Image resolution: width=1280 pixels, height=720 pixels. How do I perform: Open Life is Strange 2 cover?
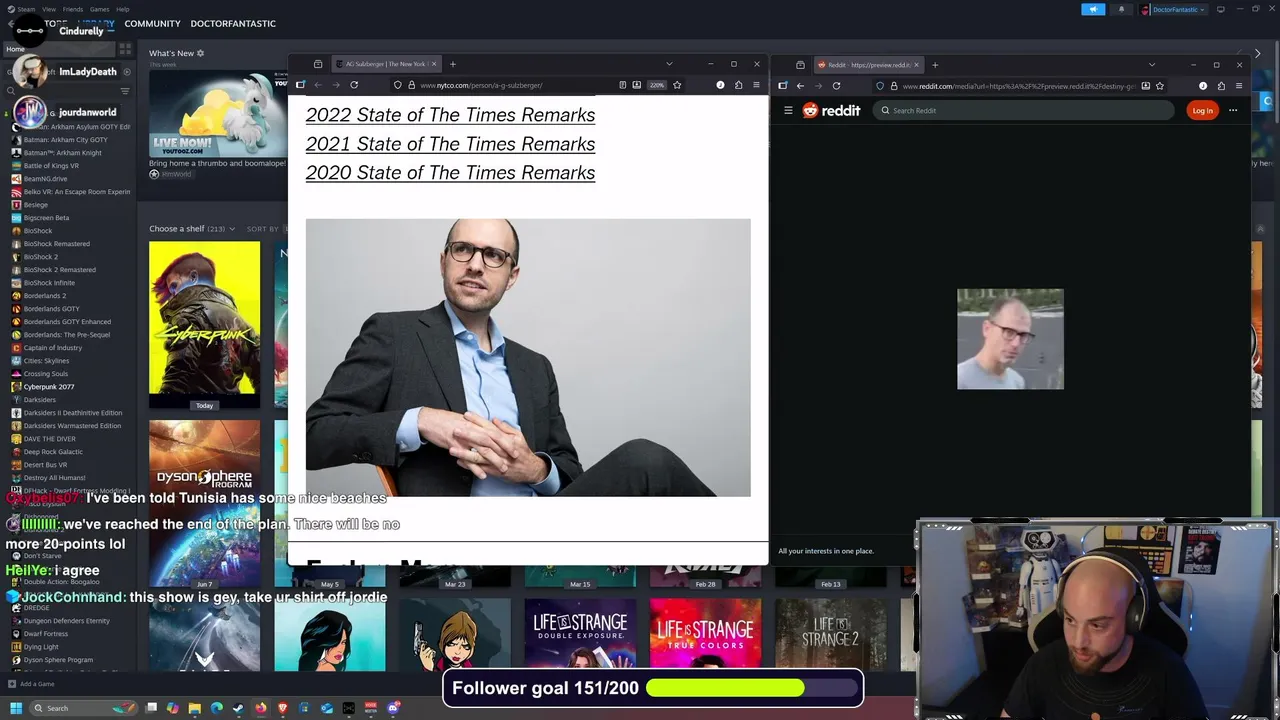pos(830,633)
